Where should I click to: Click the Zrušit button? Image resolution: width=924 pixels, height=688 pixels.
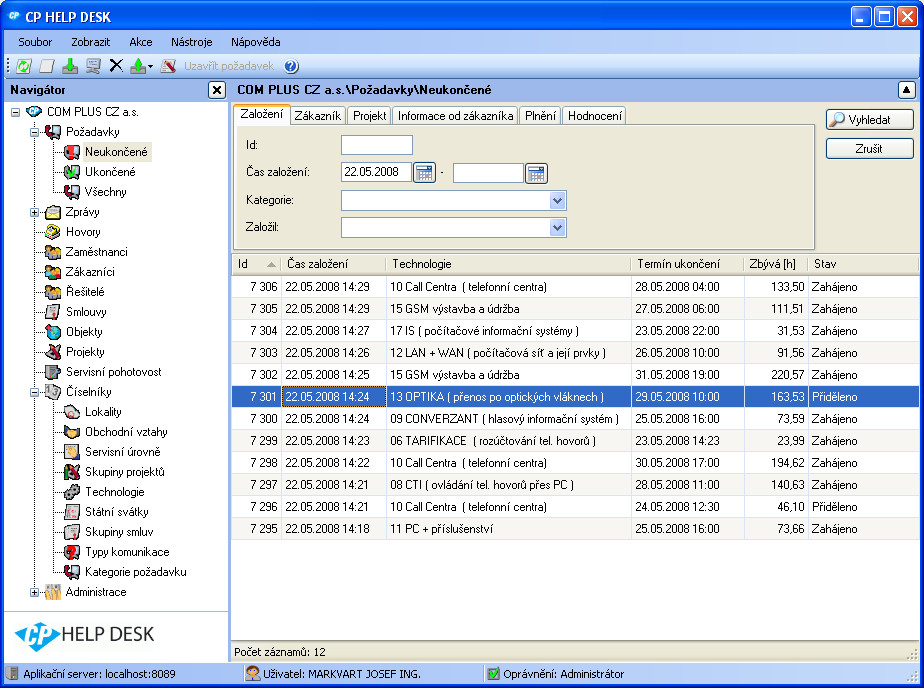pos(869,148)
